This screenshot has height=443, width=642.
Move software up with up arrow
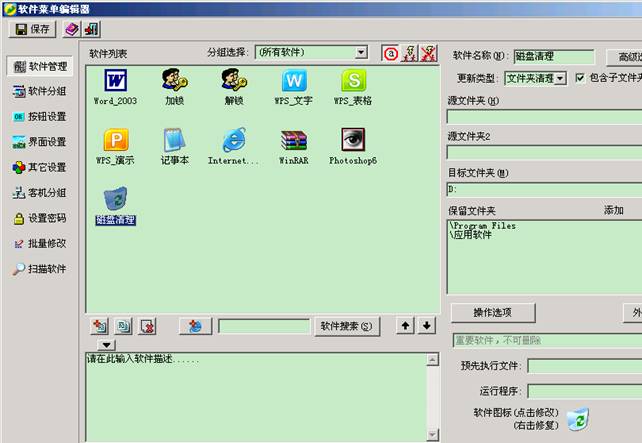405,325
